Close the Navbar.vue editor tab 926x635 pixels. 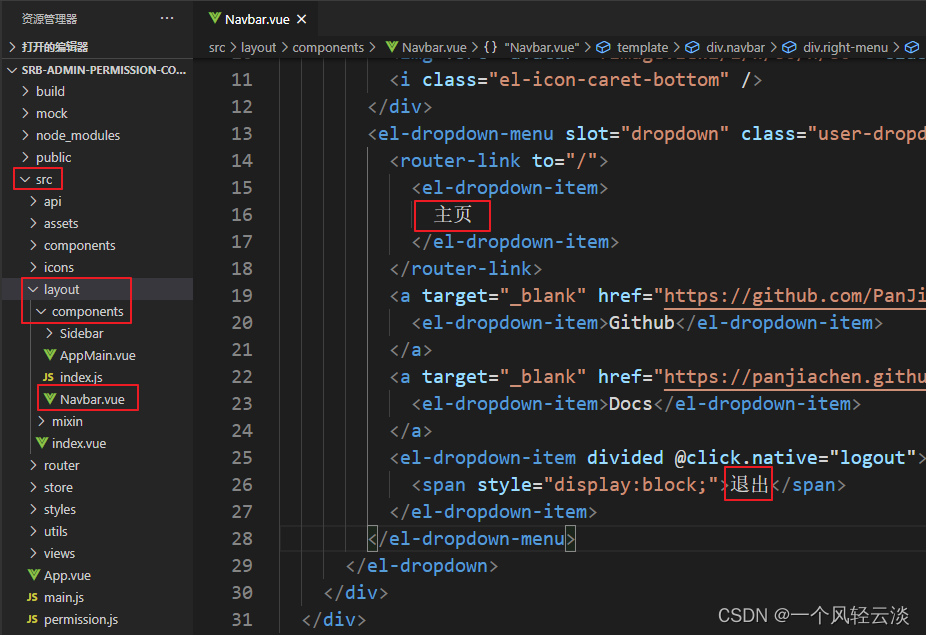tap(302, 19)
